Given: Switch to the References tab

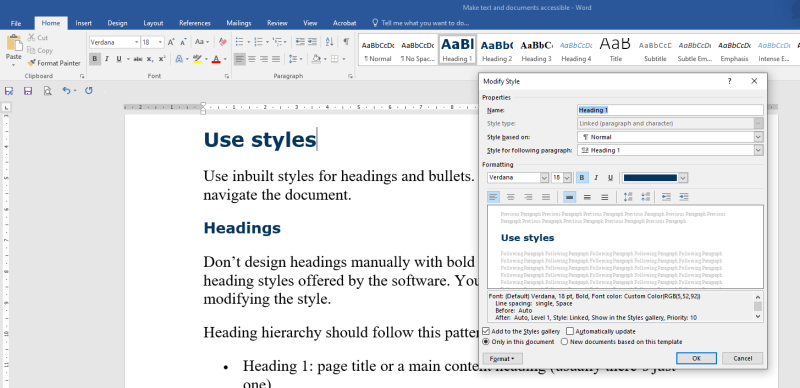Looking at the screenshot, I should [195, 23].
